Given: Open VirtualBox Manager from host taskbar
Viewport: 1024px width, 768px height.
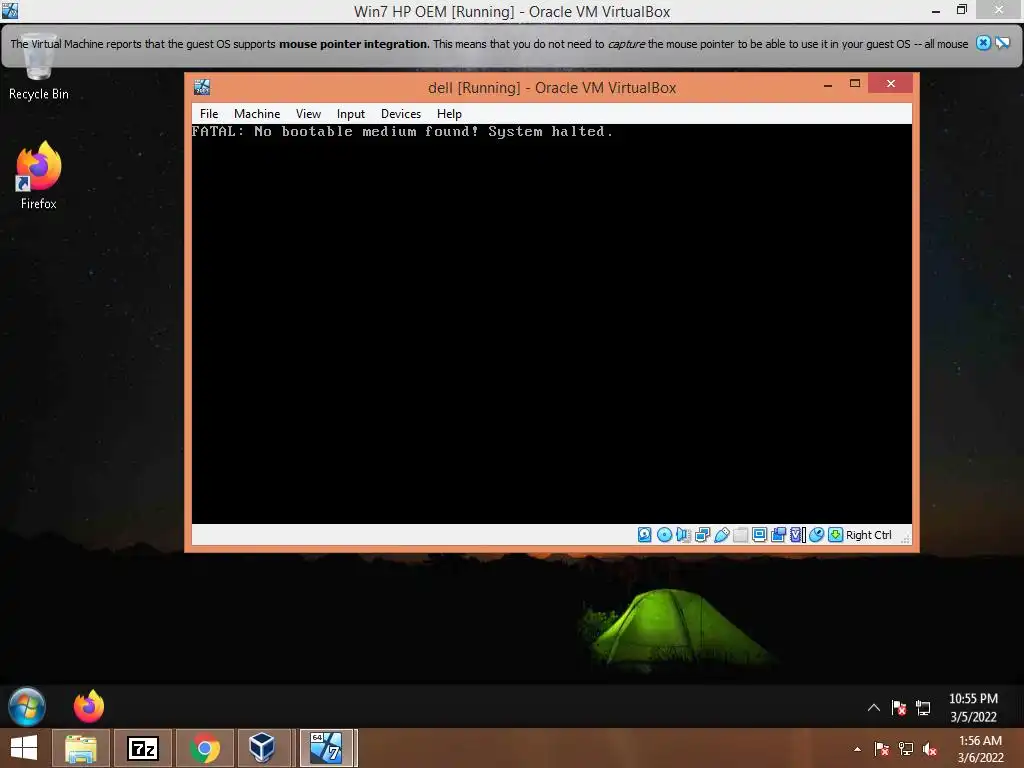Looking at the screenshot, I should point(262,748).
